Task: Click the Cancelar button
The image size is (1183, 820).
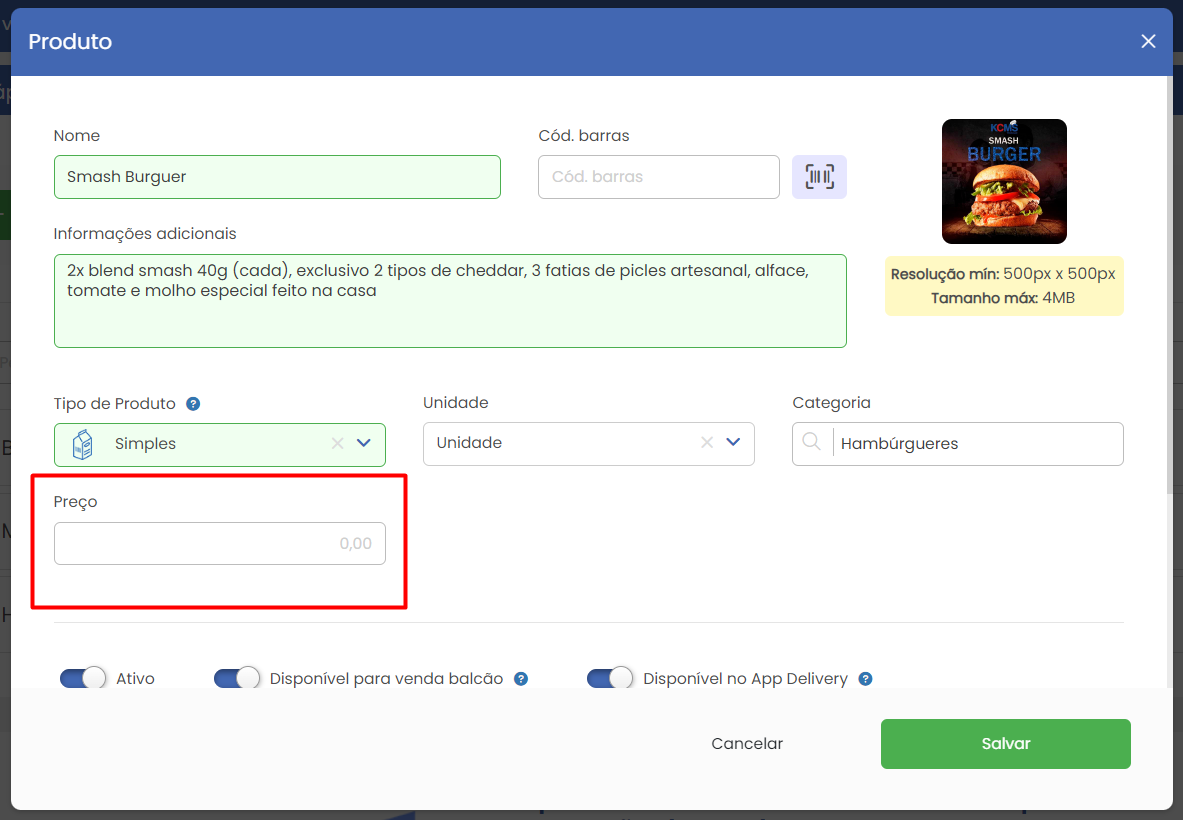Action: click(747, 744)
